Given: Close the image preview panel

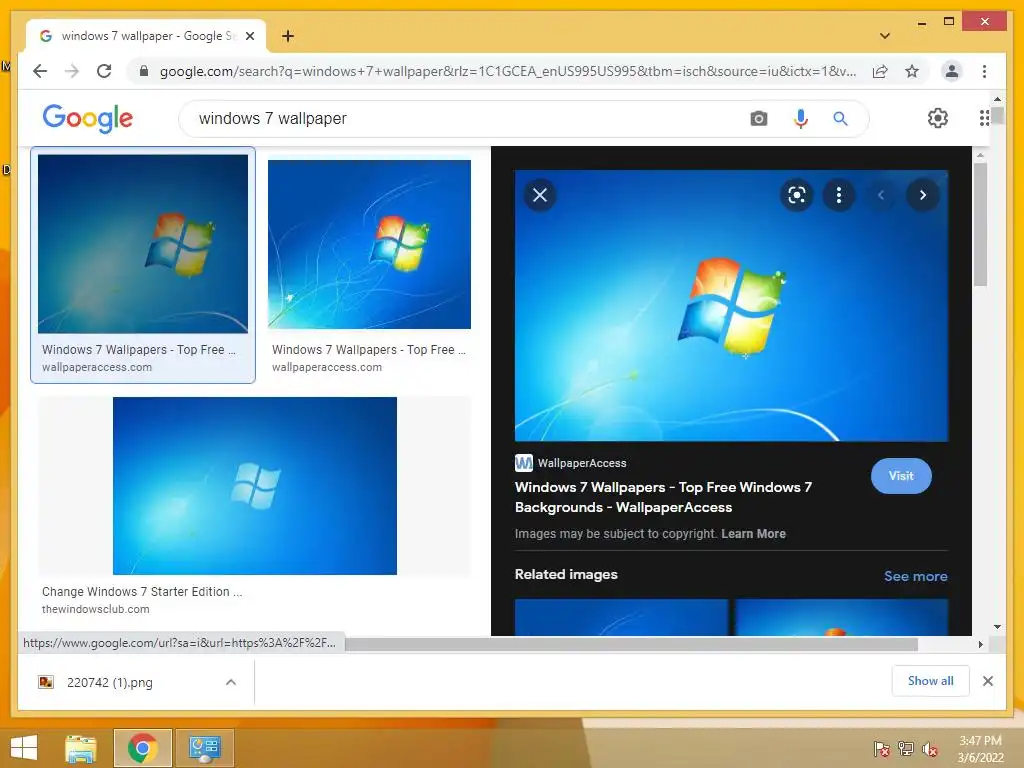Looking at the screenshot, I should (540, 195).
